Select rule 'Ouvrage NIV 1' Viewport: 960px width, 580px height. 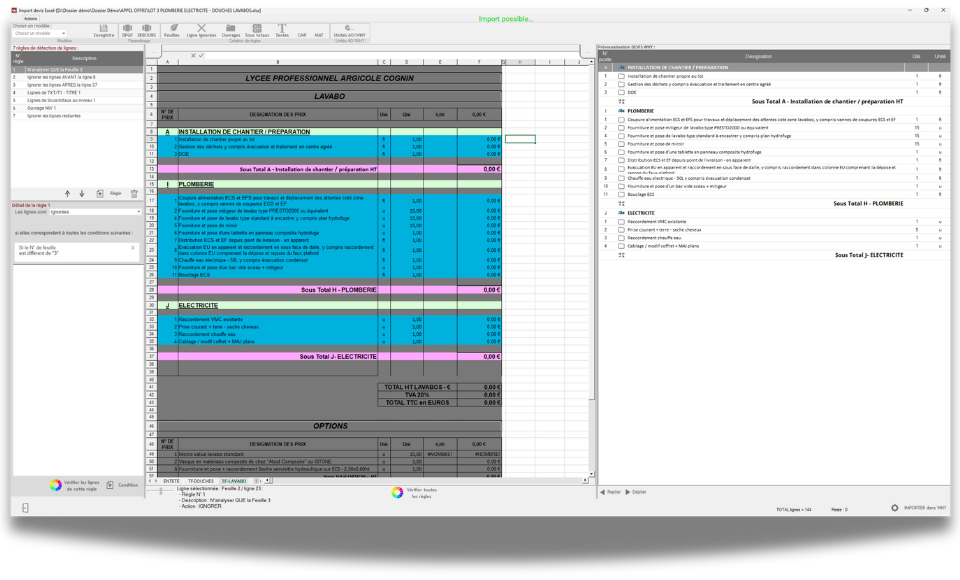(77, 108)
